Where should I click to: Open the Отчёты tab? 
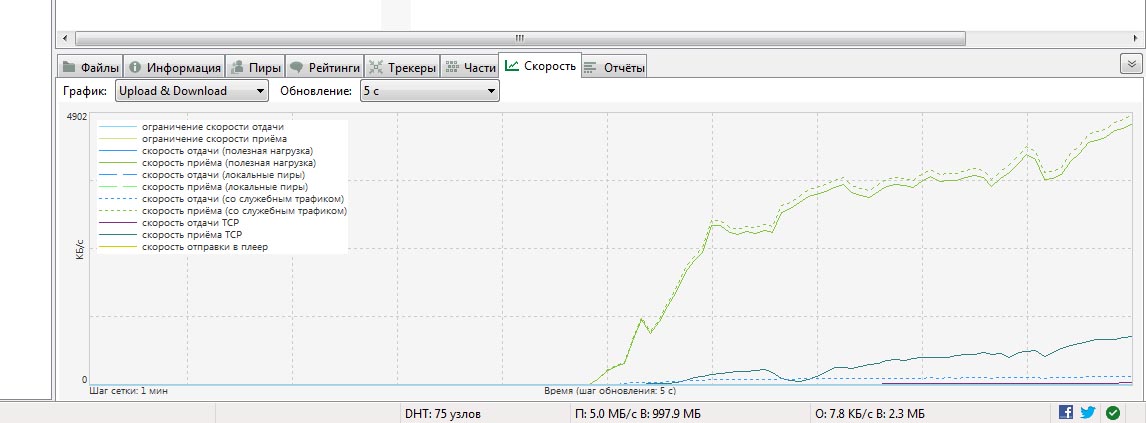(614, 67)
